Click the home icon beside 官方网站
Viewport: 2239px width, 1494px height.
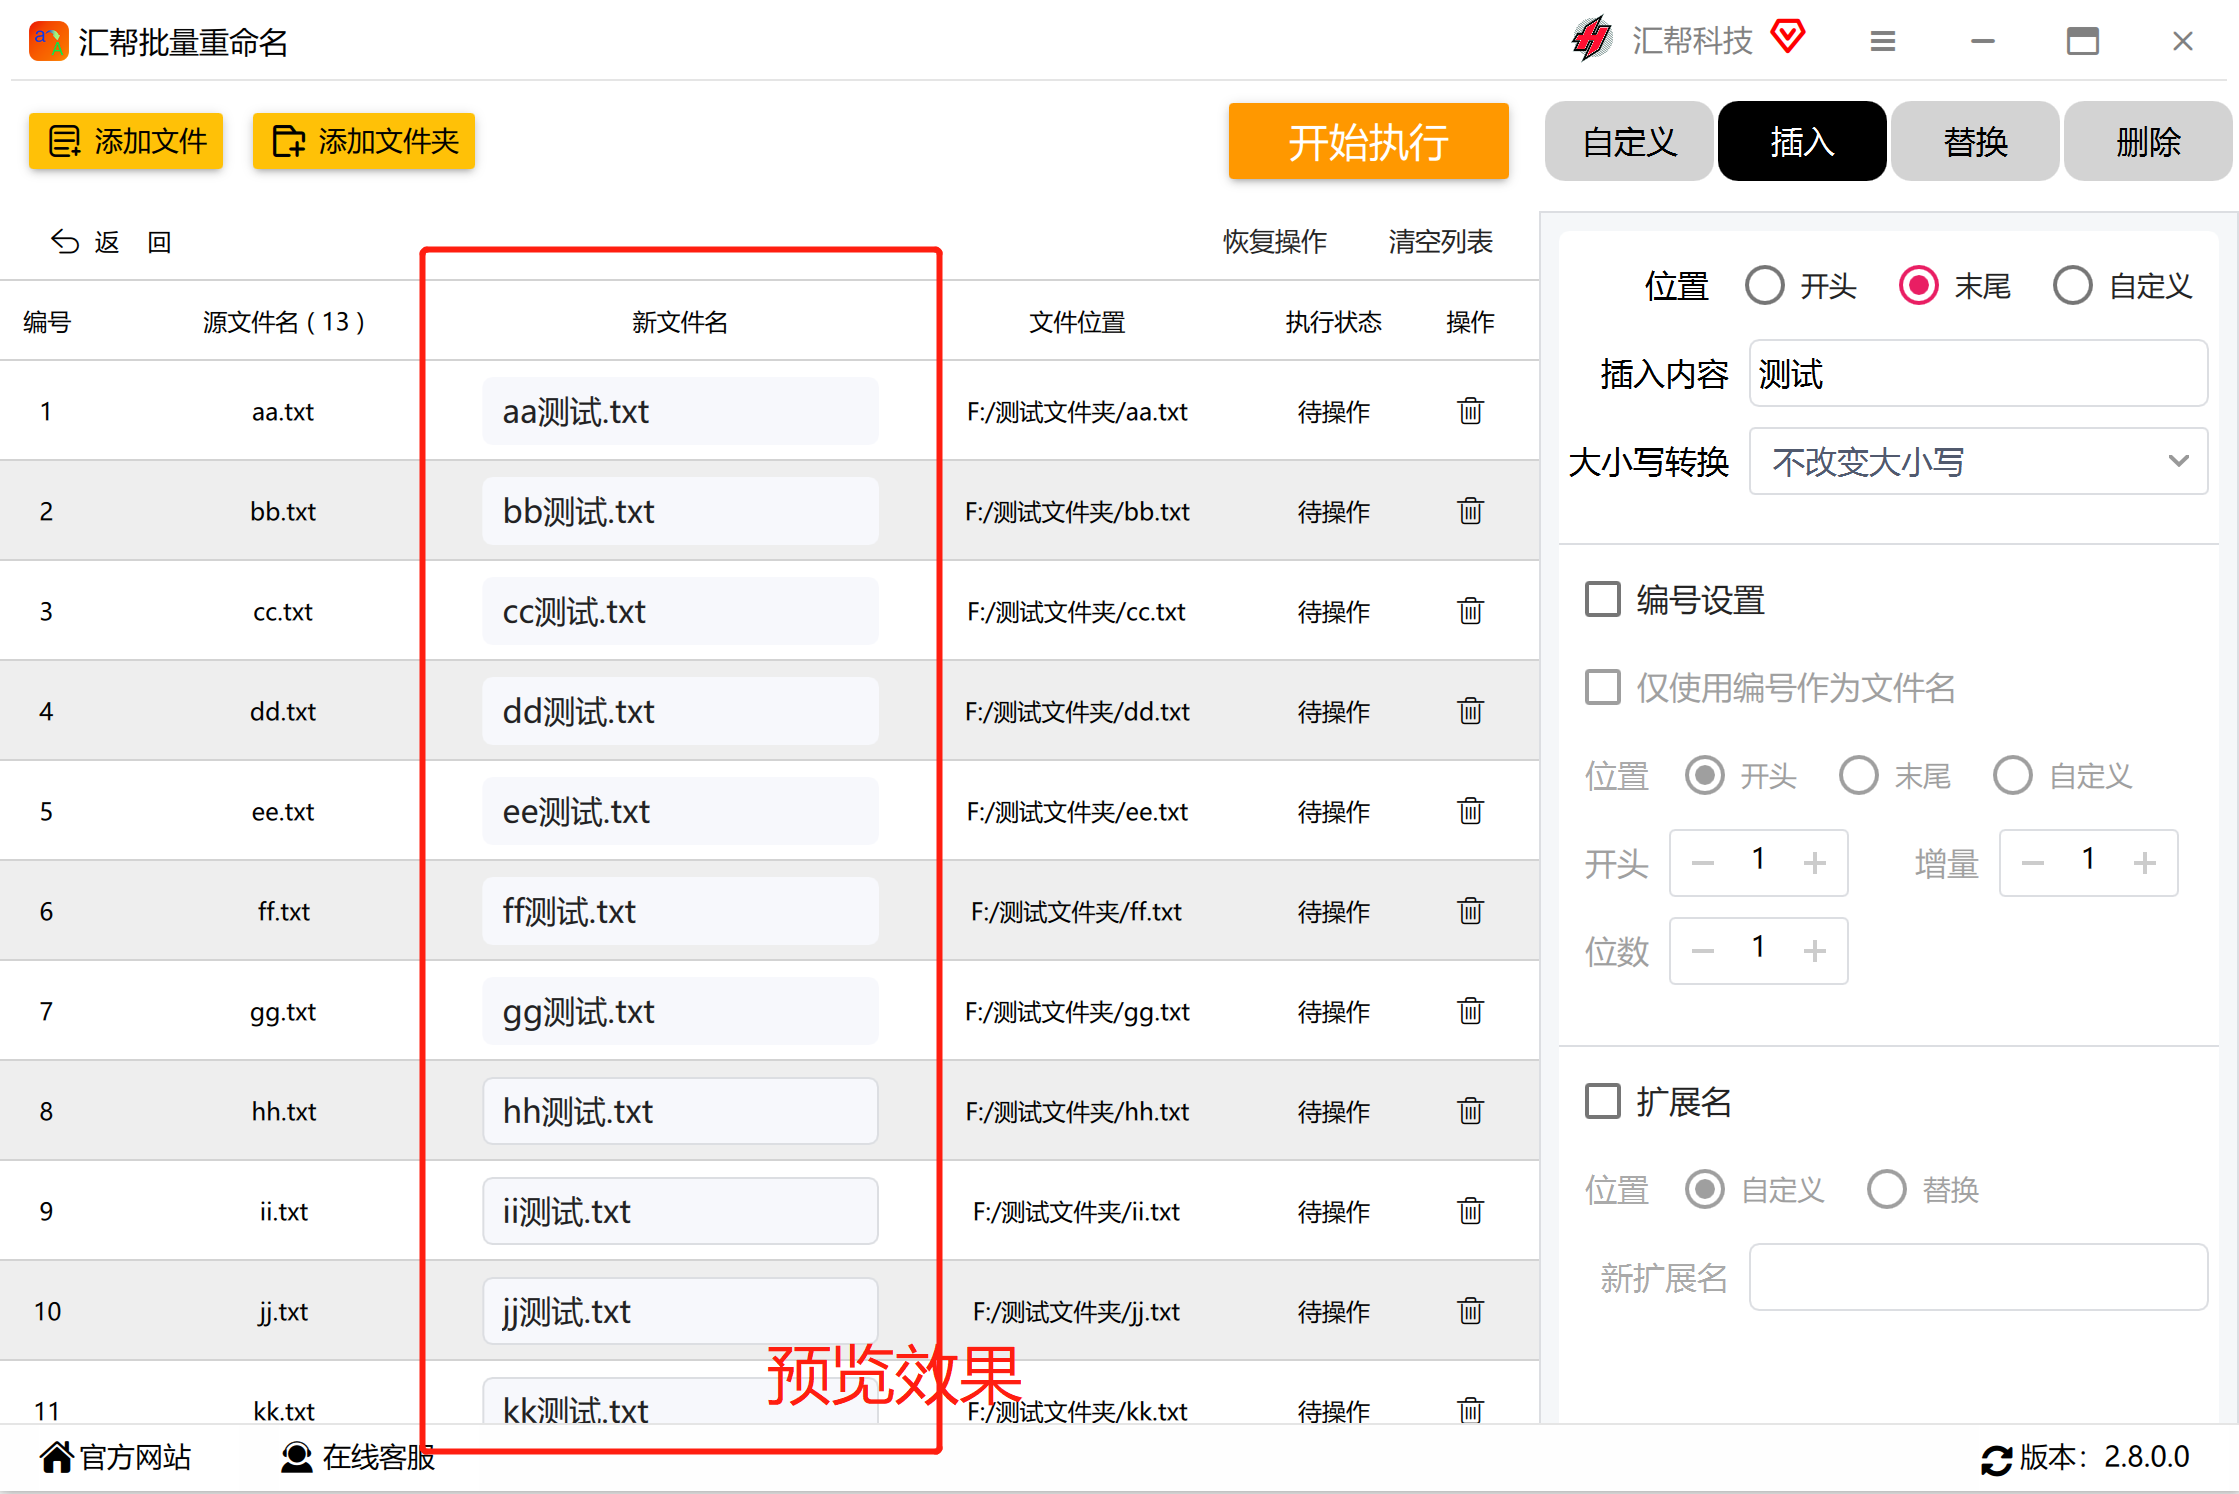[57, 1457]
